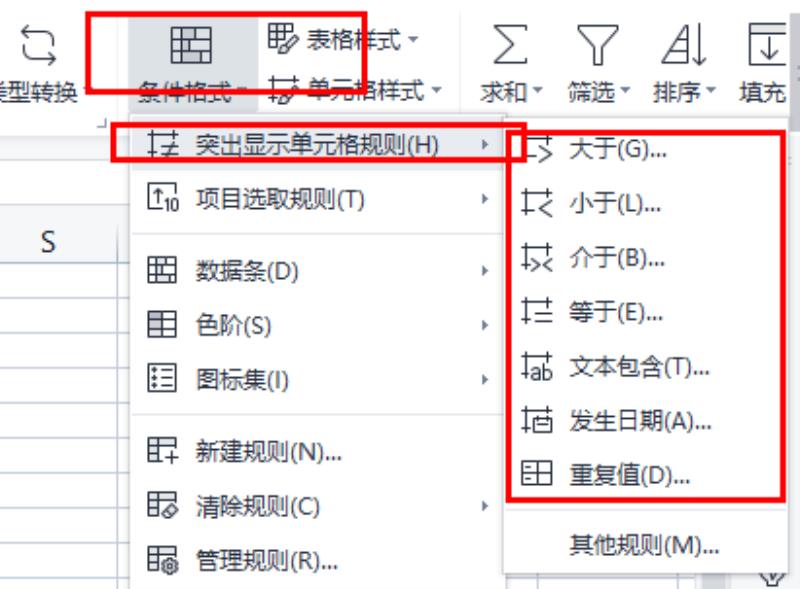Click the 条件格式 conditional formatting icon
The height and width of the screenshot is (589, 800).
[x=191, y=45]
